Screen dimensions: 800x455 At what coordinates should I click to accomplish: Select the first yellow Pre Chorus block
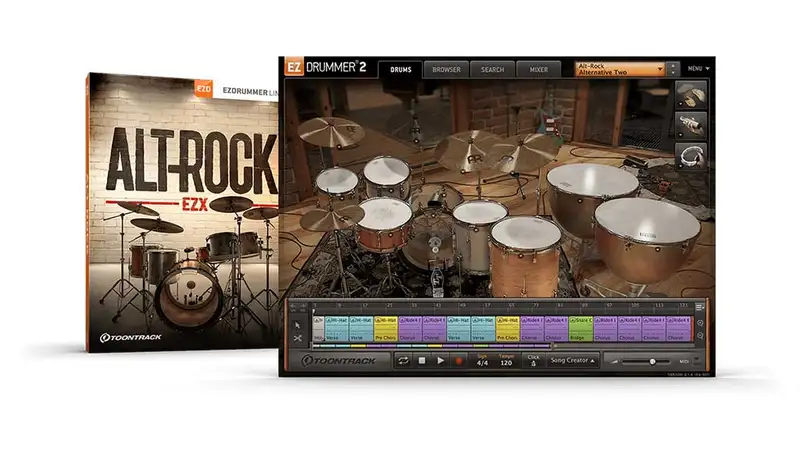click(386, 328)
